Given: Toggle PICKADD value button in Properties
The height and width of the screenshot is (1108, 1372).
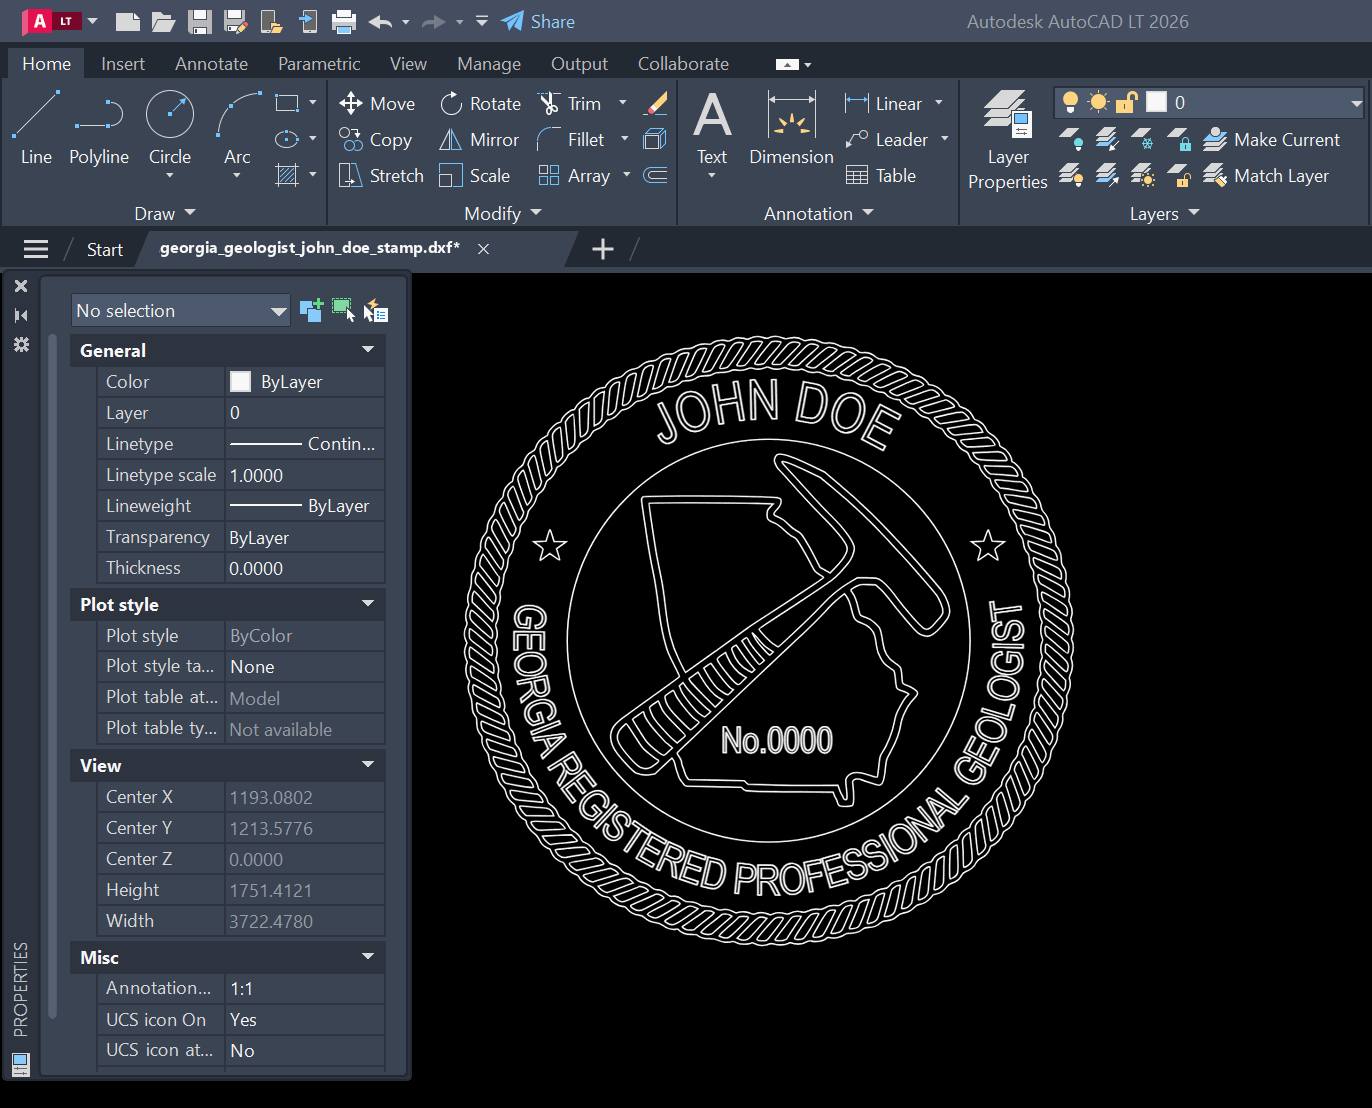Looking at the screenshot, I should 311,310.
